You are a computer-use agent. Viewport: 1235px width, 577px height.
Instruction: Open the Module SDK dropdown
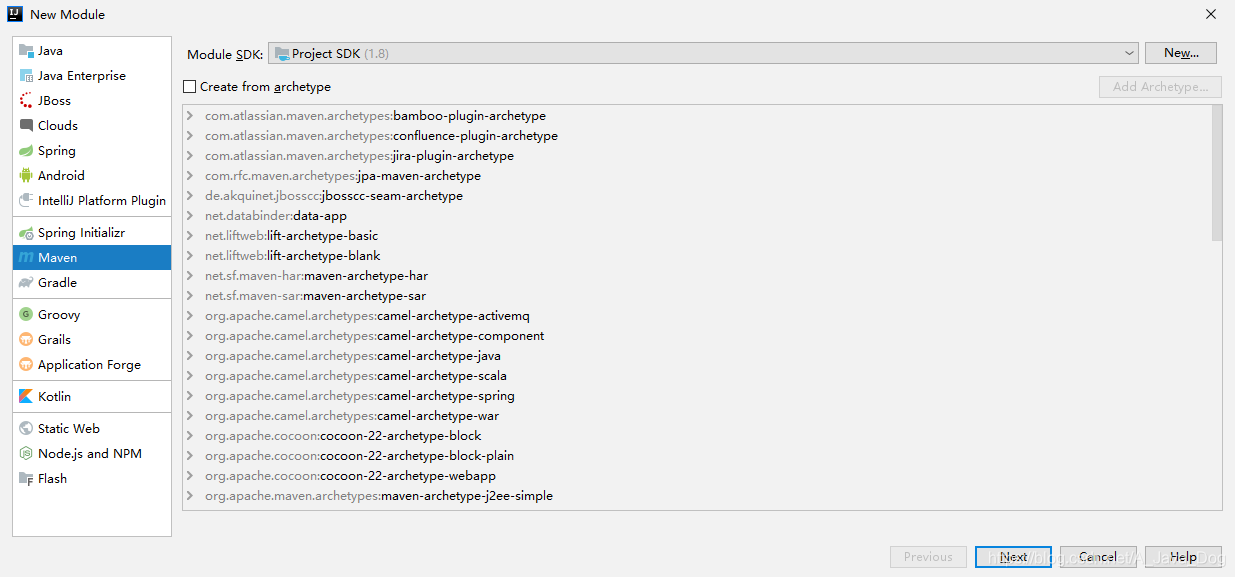coord(703,53)
